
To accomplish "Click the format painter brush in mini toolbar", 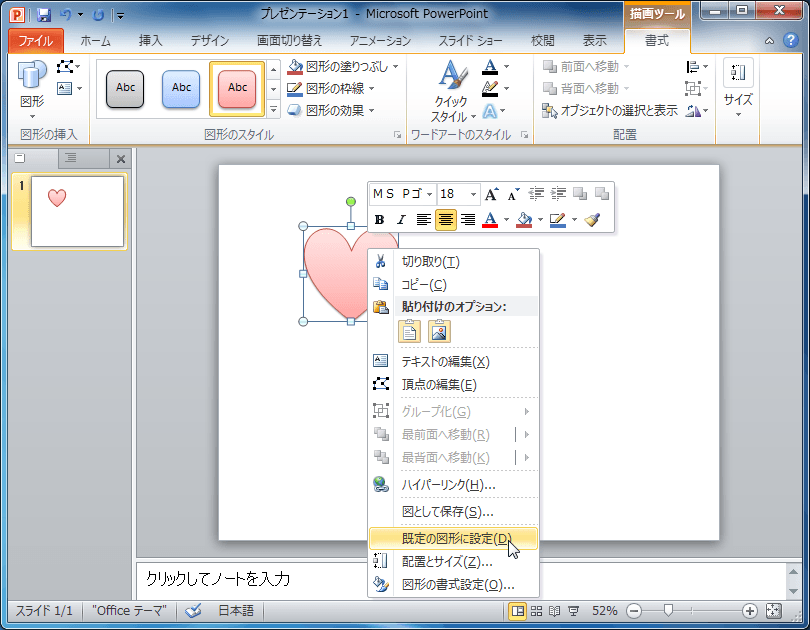I will coord(592,219).
